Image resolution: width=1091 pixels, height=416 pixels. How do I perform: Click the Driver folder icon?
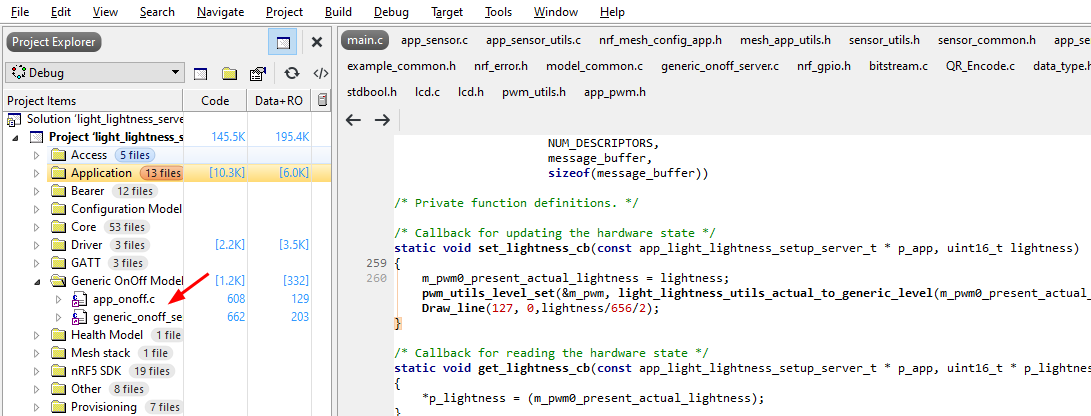point(58,245)
